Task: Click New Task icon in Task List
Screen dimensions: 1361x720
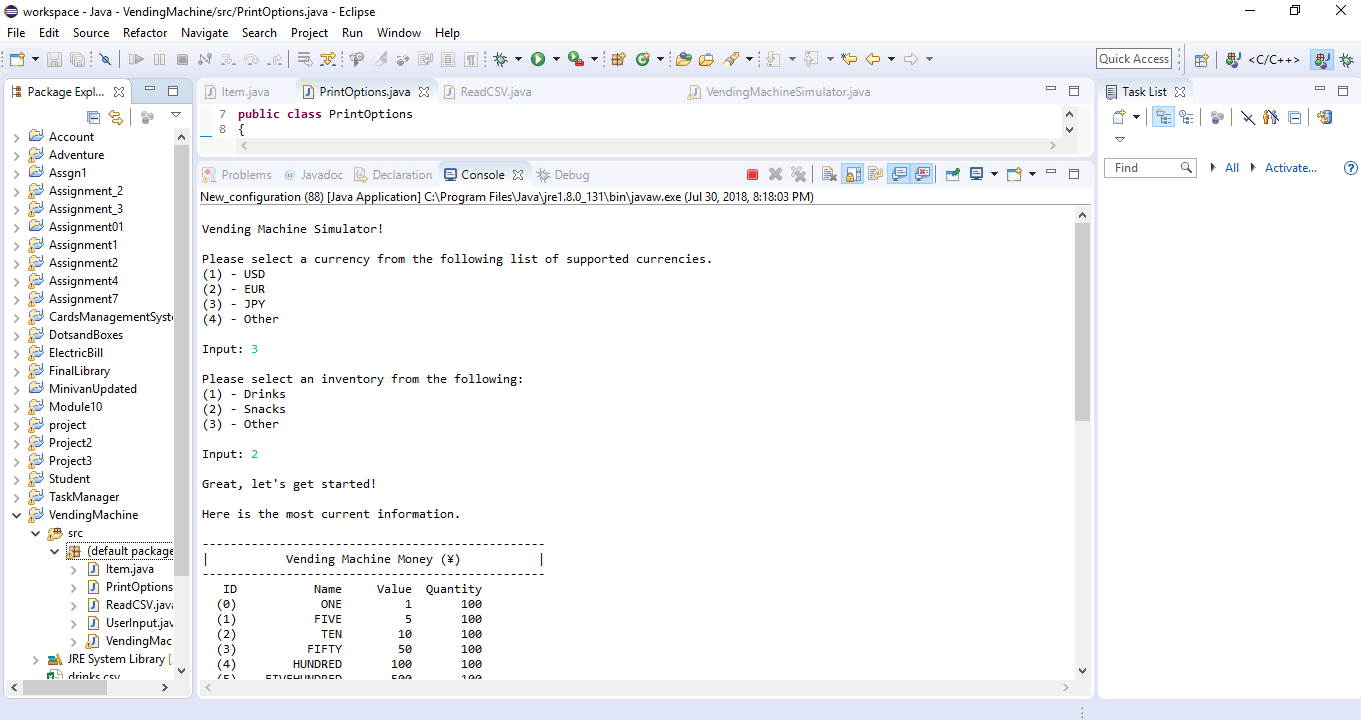Action: [x=1120, y=117]
